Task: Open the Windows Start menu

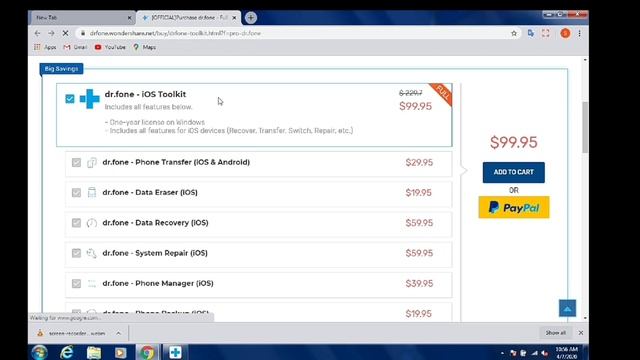Action: point(40,352)
